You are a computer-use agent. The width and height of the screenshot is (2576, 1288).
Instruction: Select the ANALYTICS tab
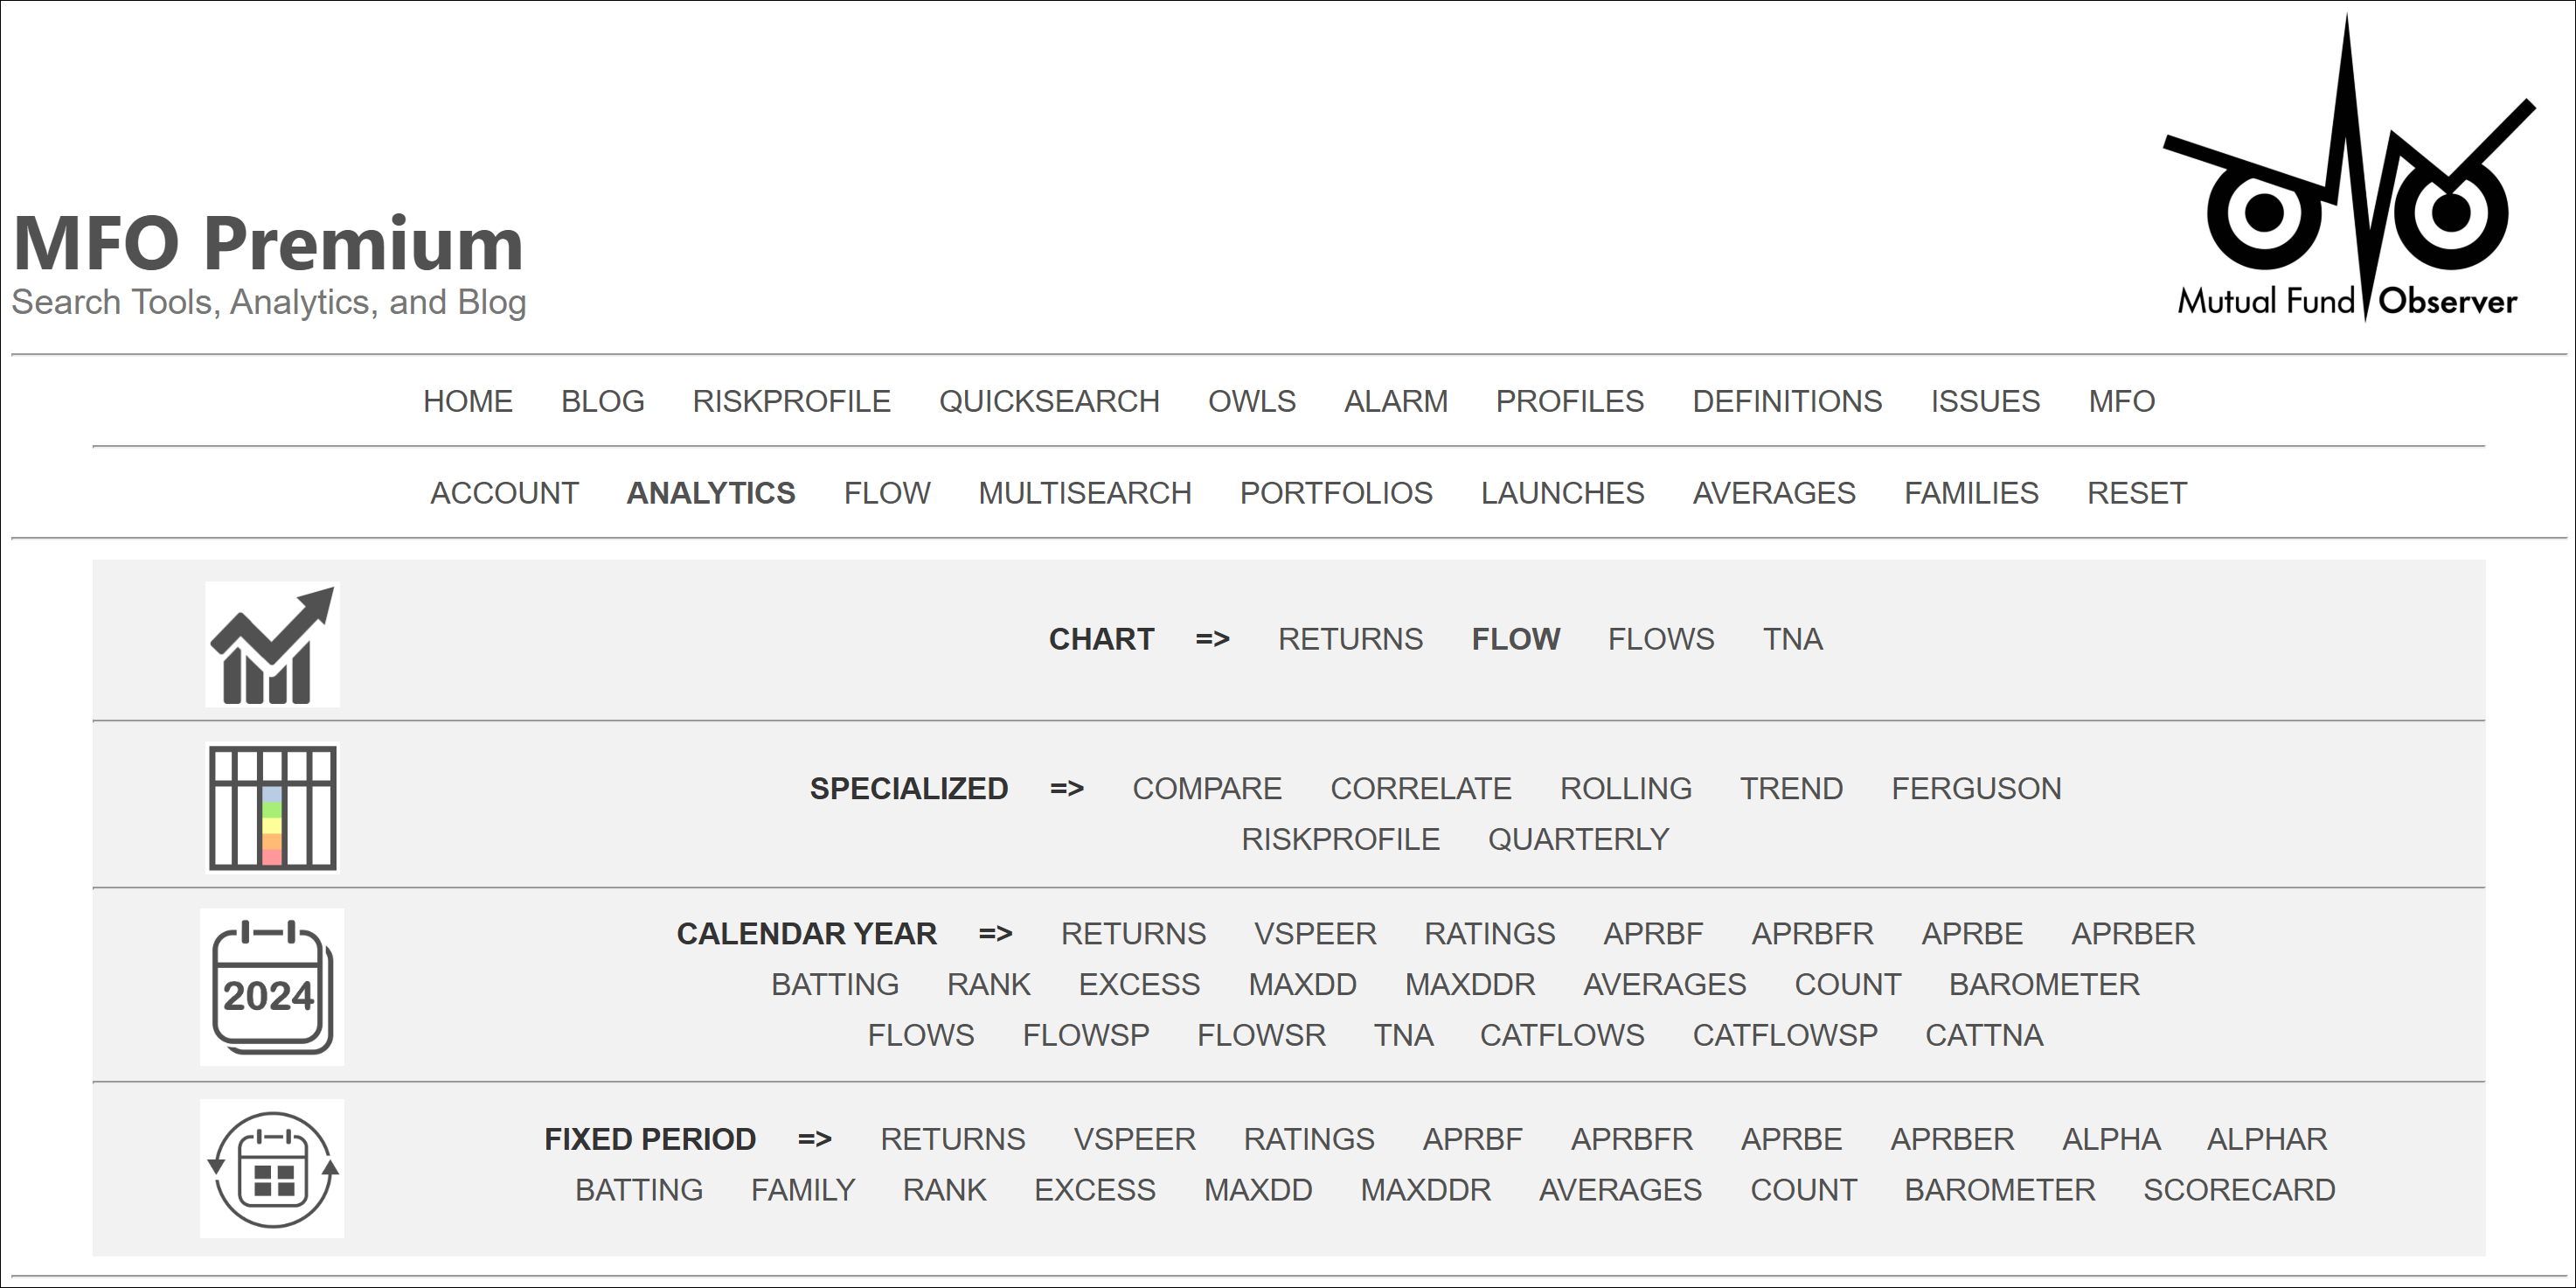711,493
